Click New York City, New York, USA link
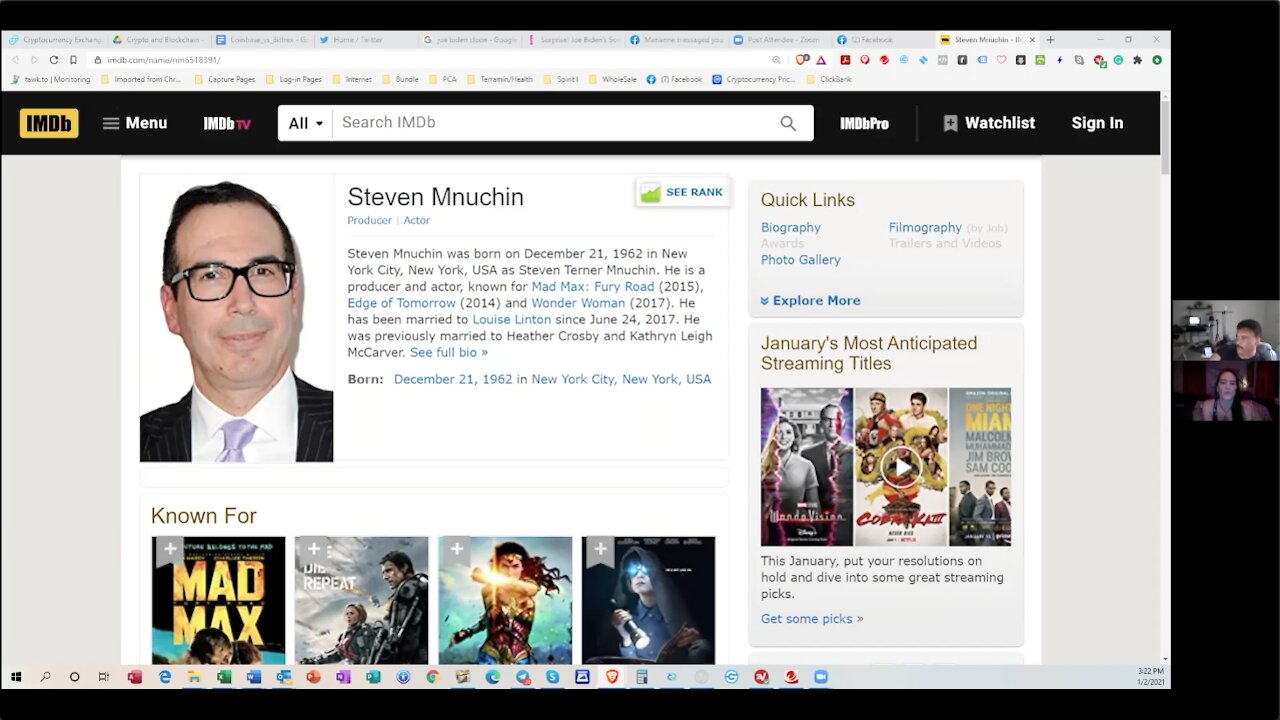Image resolution: width=1280 pixels, height=720 pixels. click(621, 380)
